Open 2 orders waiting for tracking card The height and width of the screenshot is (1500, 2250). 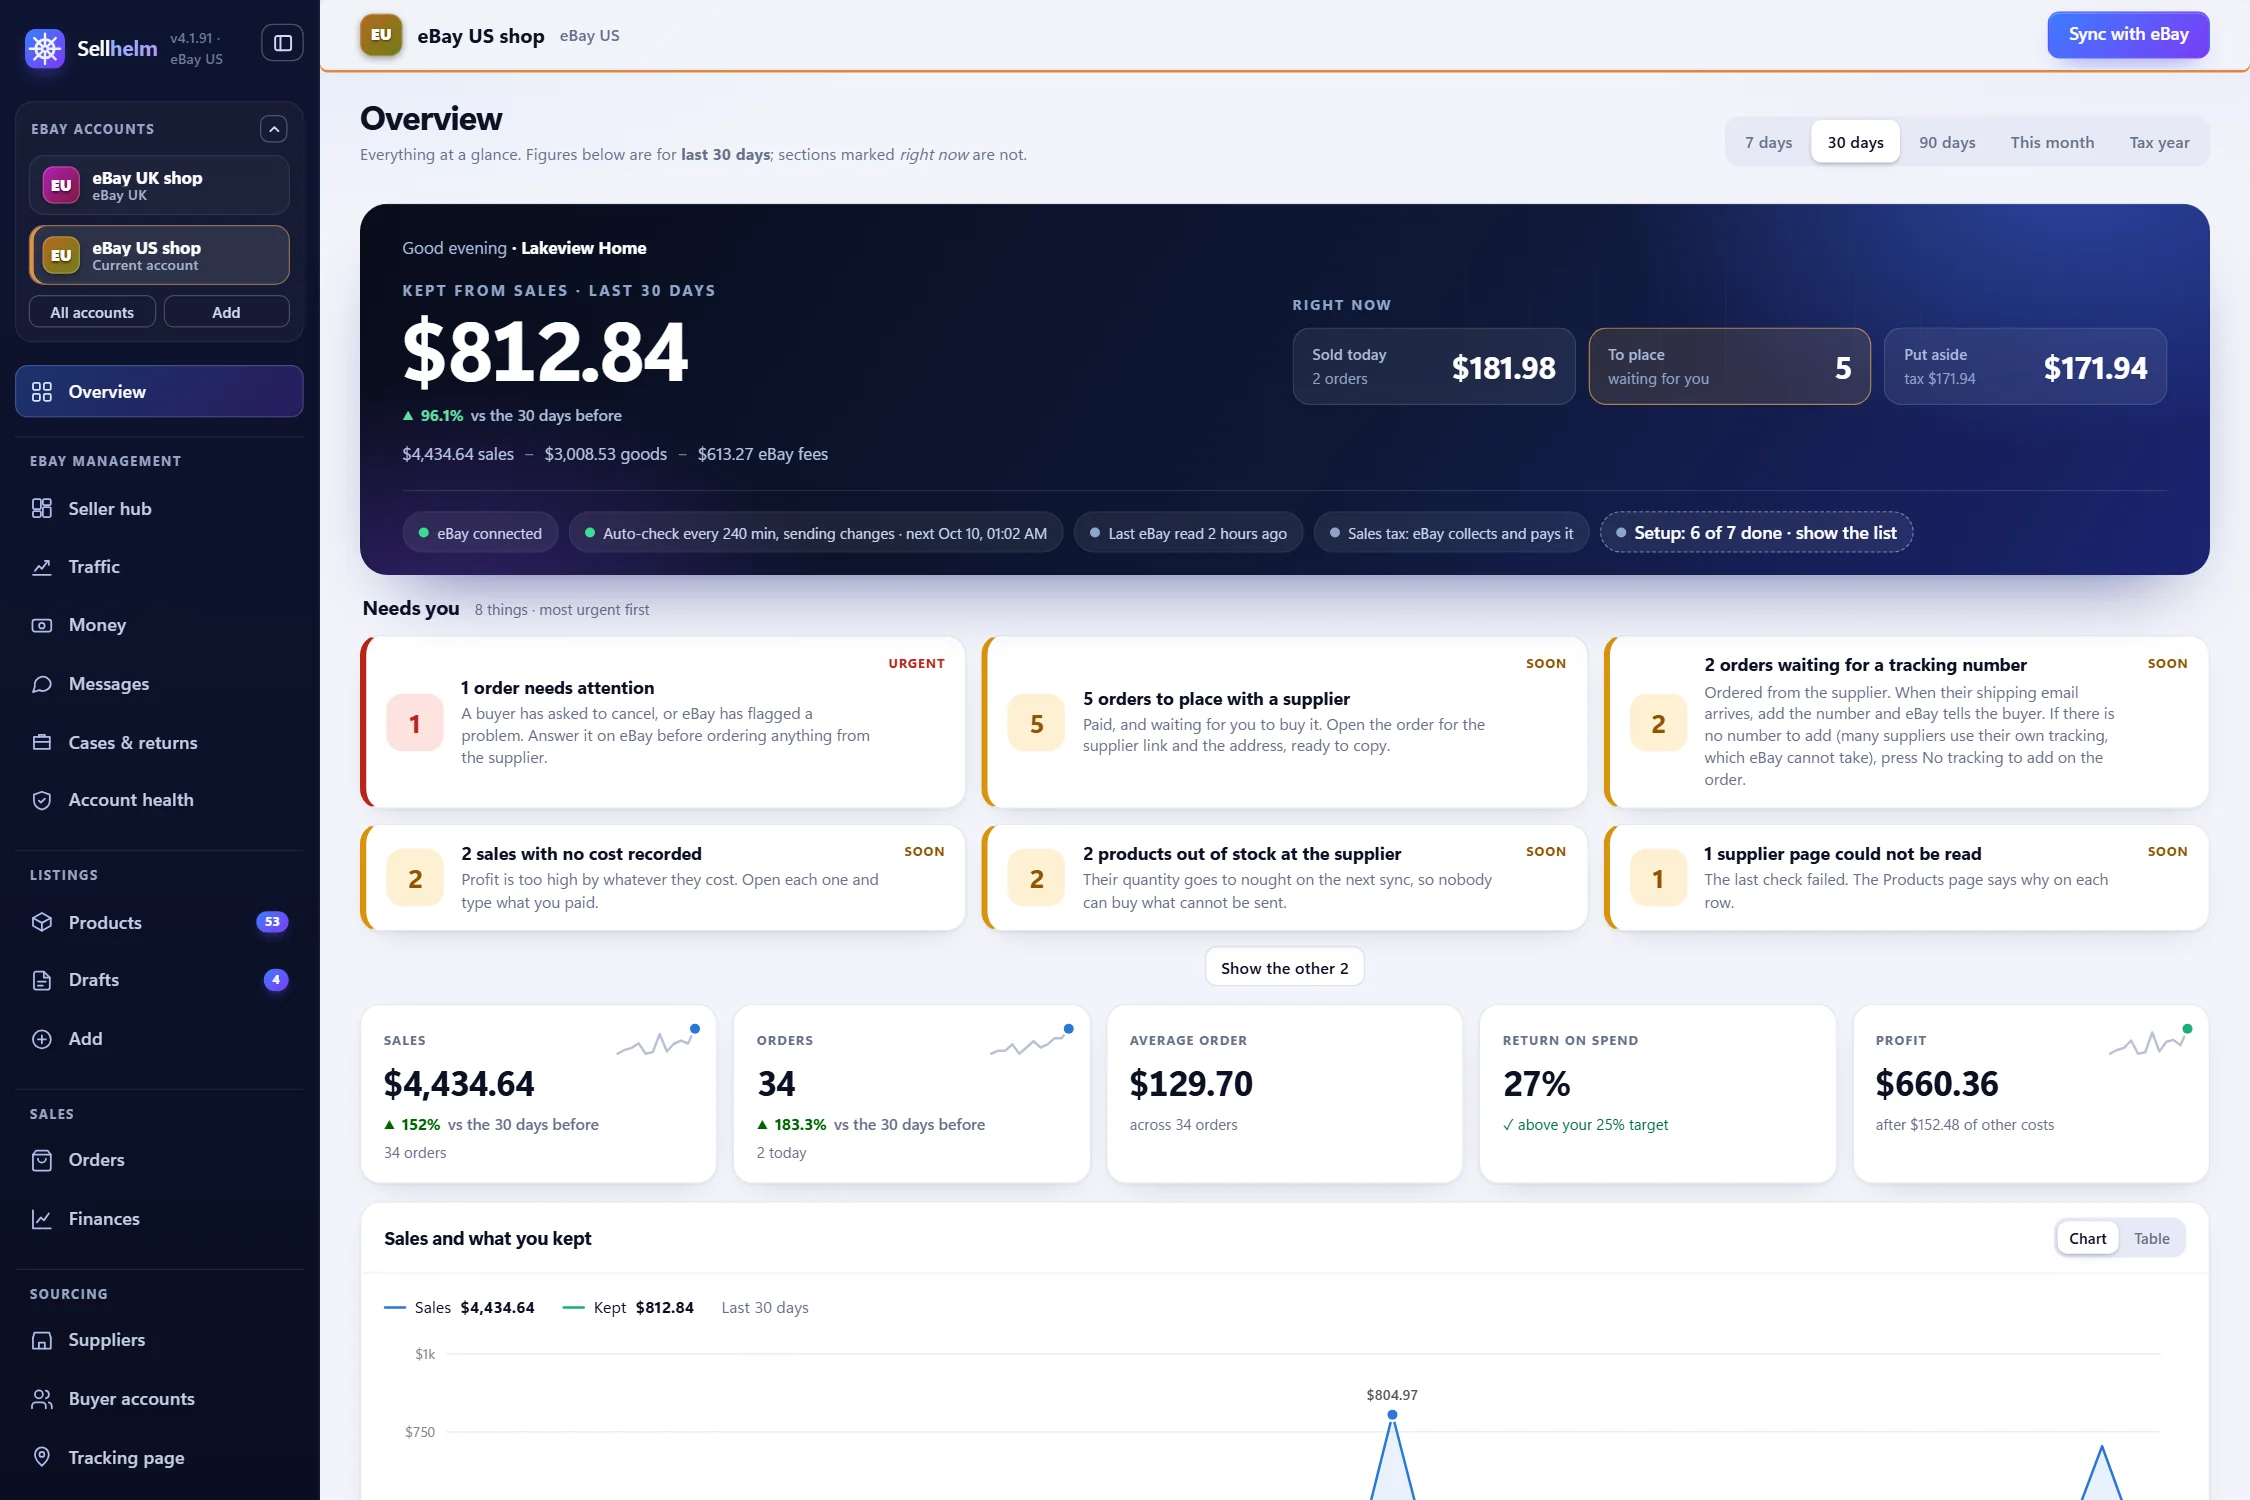click(x=1907, y=722)
